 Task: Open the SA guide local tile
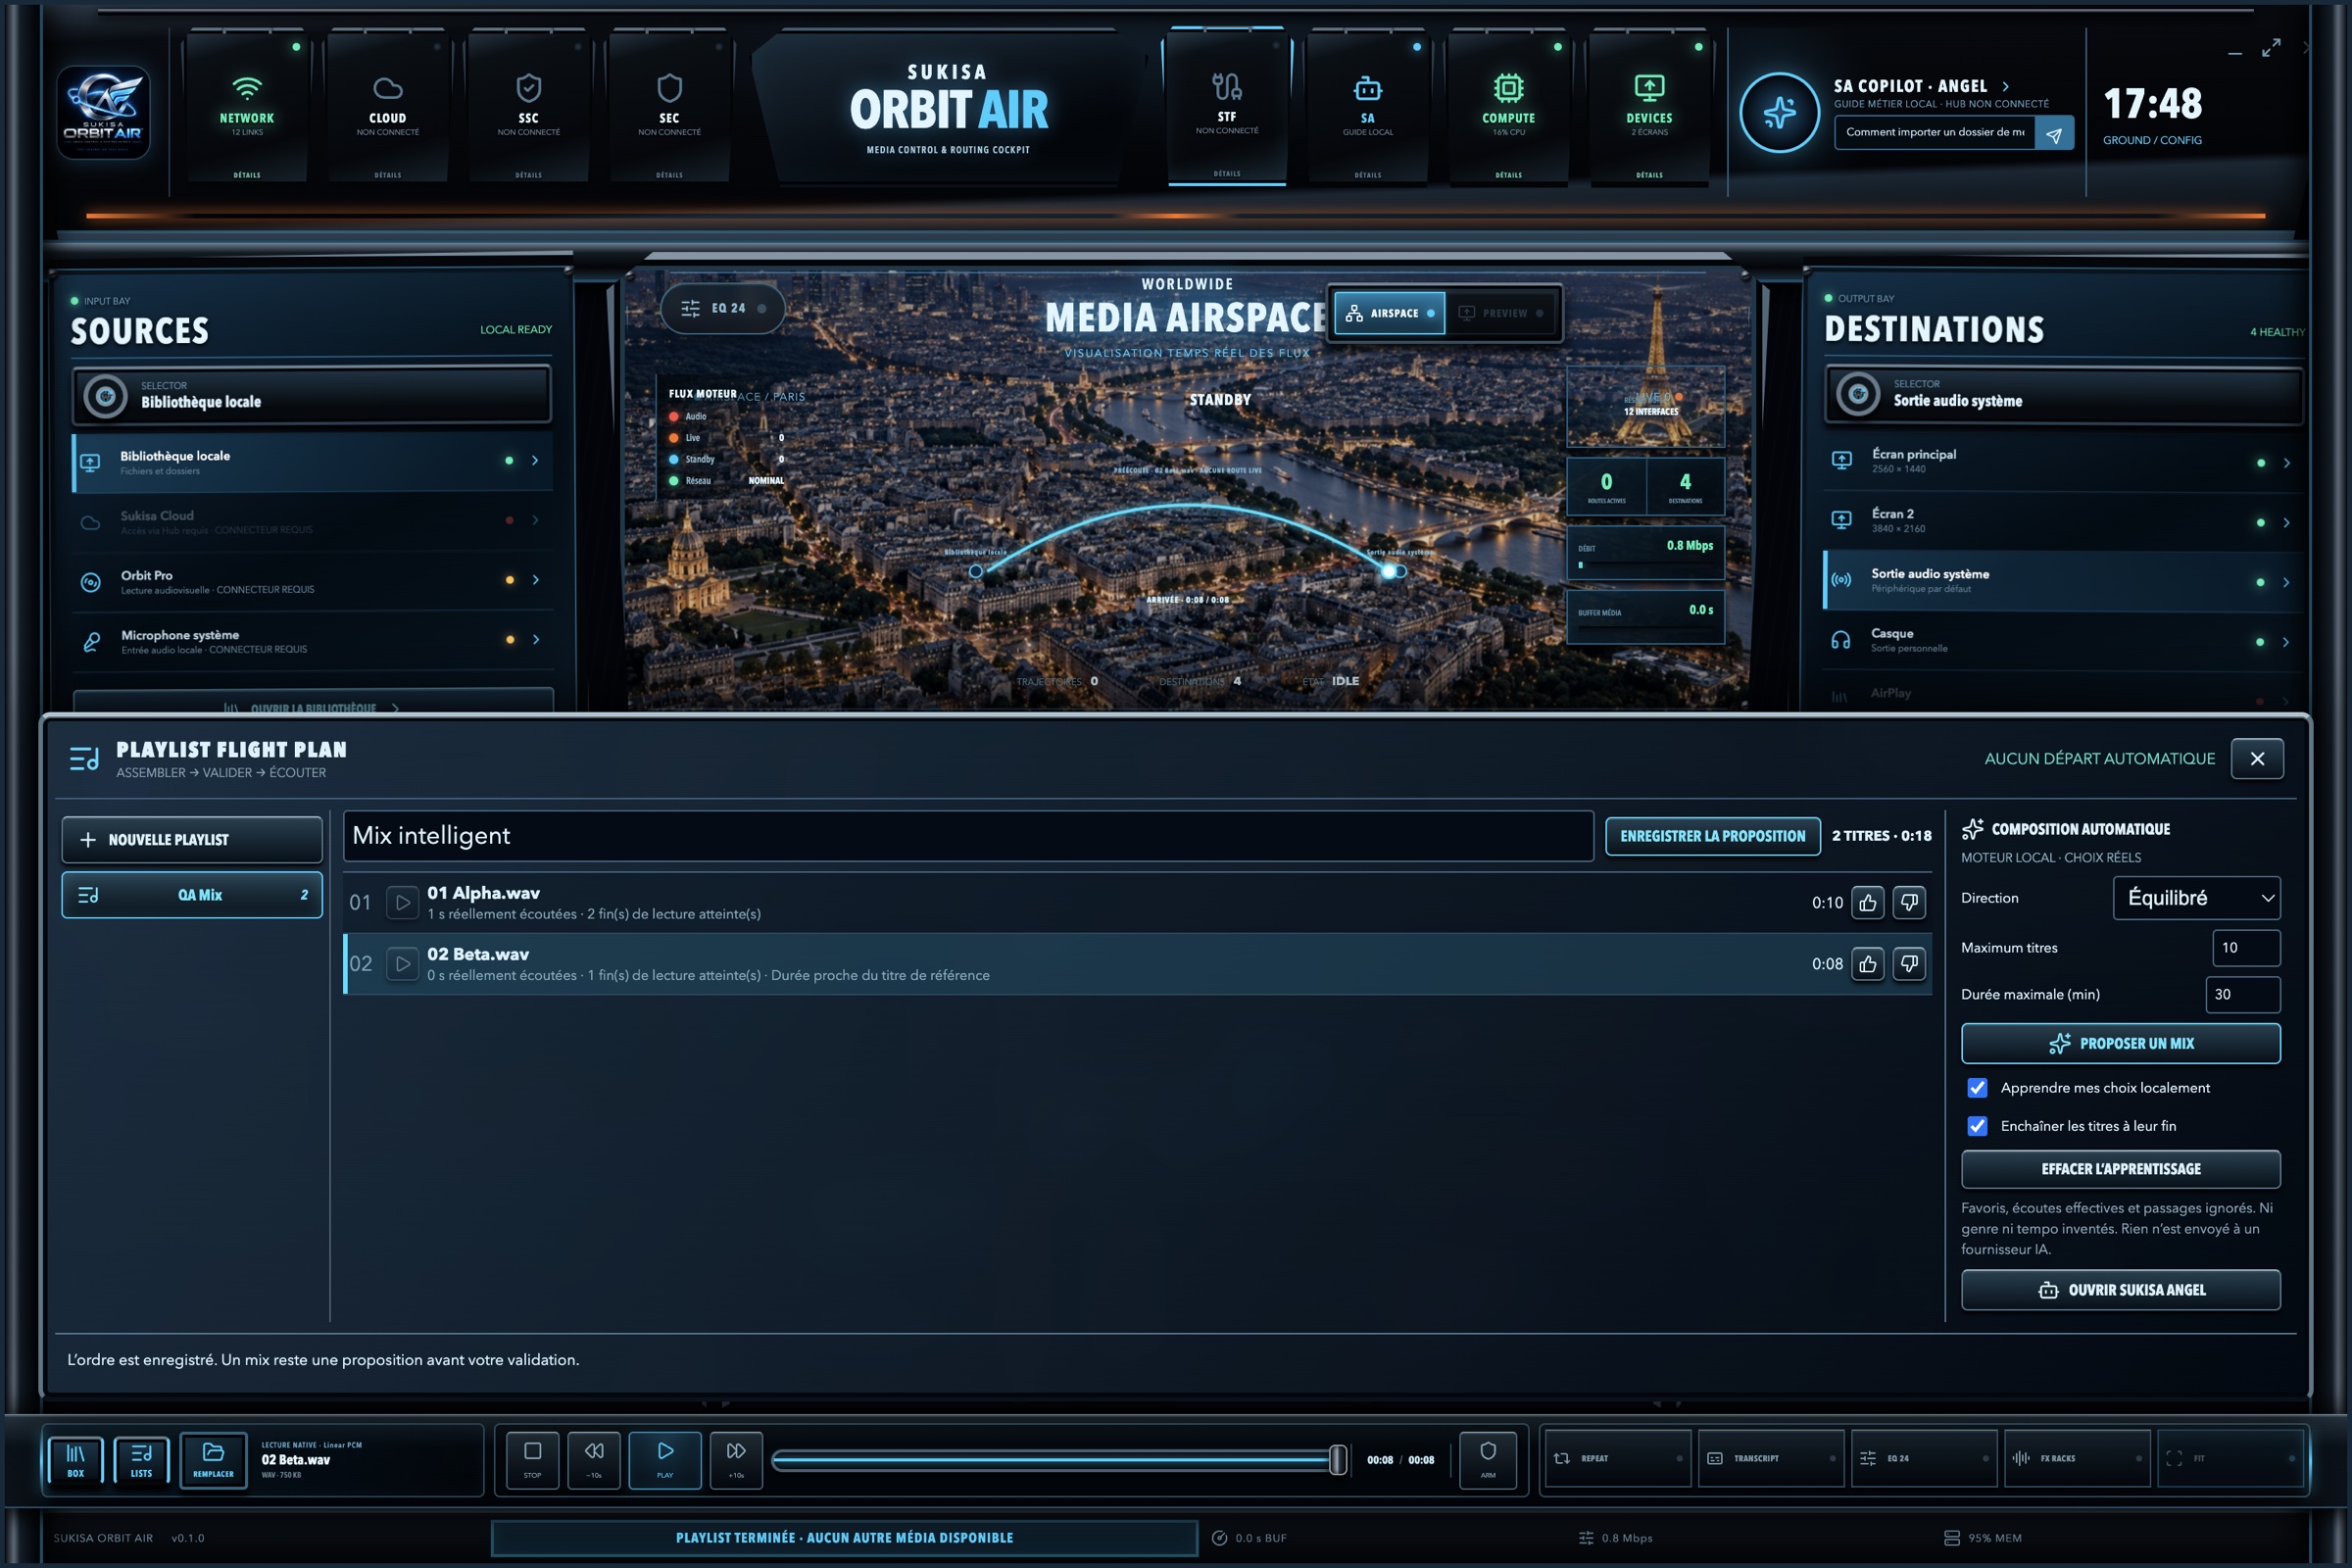pyautogui.click(x=1368, y=108)
